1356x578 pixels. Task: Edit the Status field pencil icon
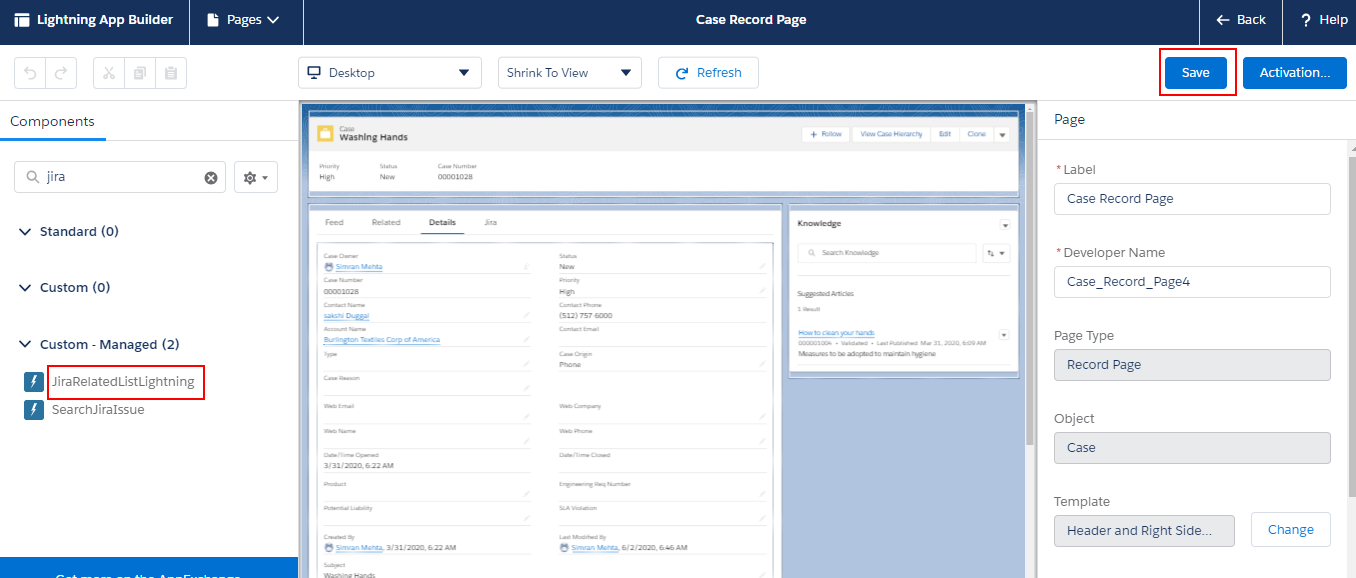[x=762, y=267]
